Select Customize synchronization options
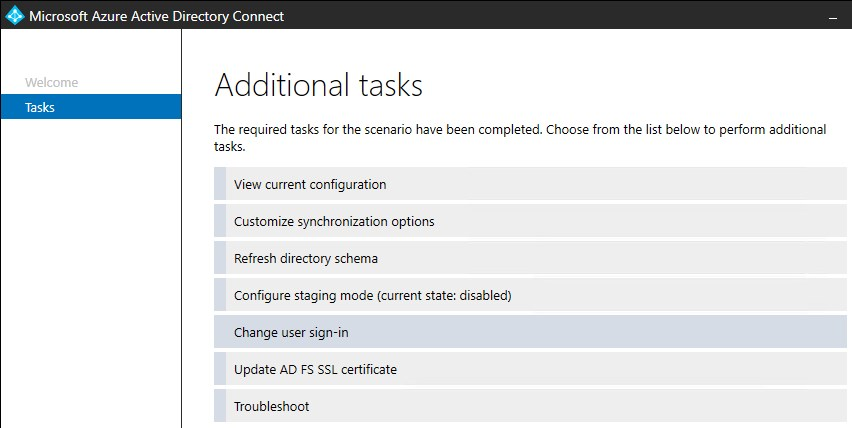The height and width of the screenshot is (428, 852). (334, 221)
